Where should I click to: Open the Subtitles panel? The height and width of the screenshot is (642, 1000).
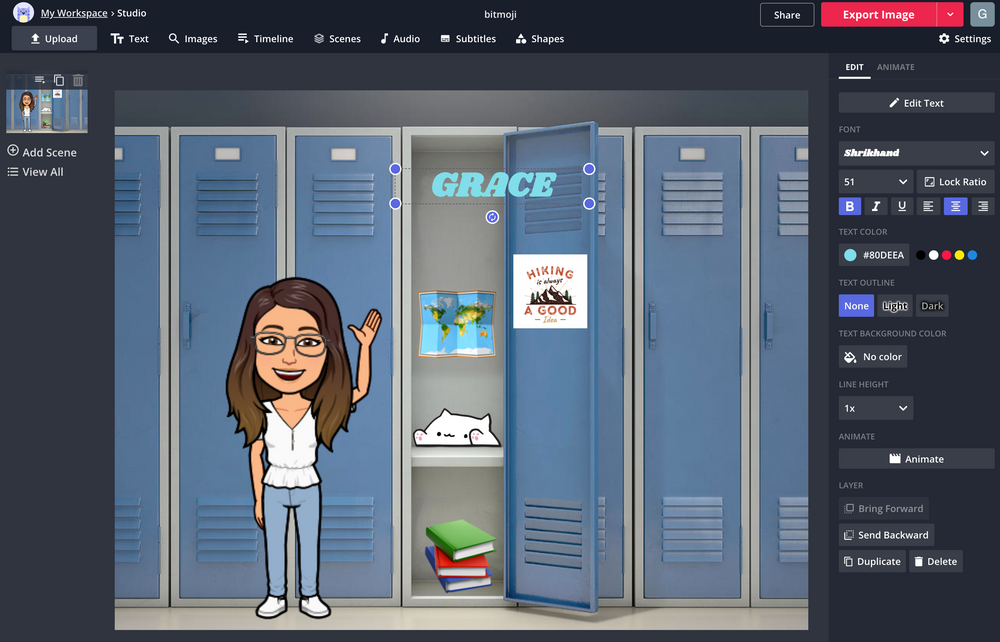pos(467,38)
